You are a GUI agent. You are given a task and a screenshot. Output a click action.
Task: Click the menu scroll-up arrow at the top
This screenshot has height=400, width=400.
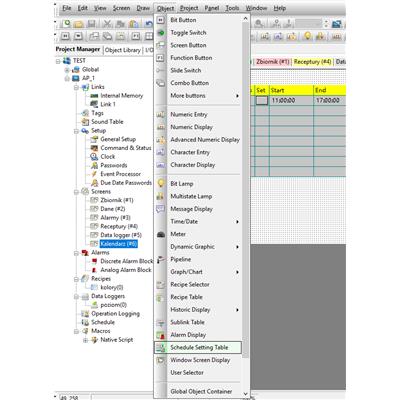(246, 19)
